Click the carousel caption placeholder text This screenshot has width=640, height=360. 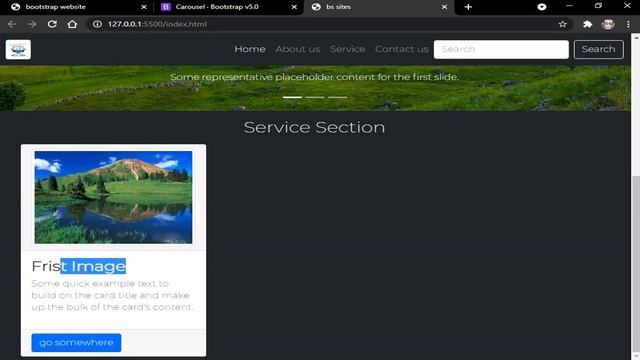click(x=314, y=77)
